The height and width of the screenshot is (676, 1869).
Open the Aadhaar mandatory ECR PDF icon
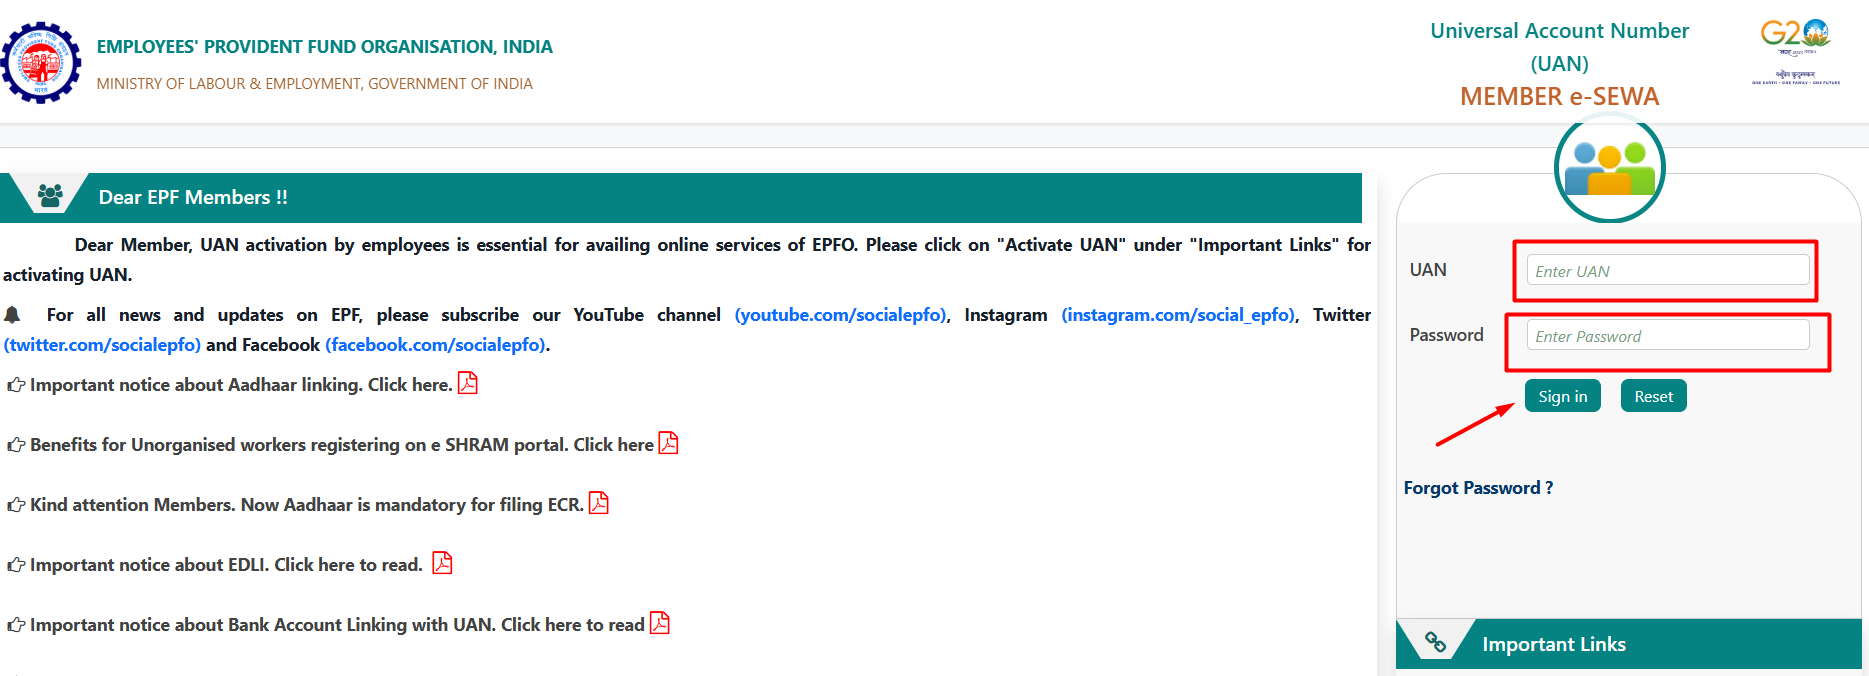point(598,503)
